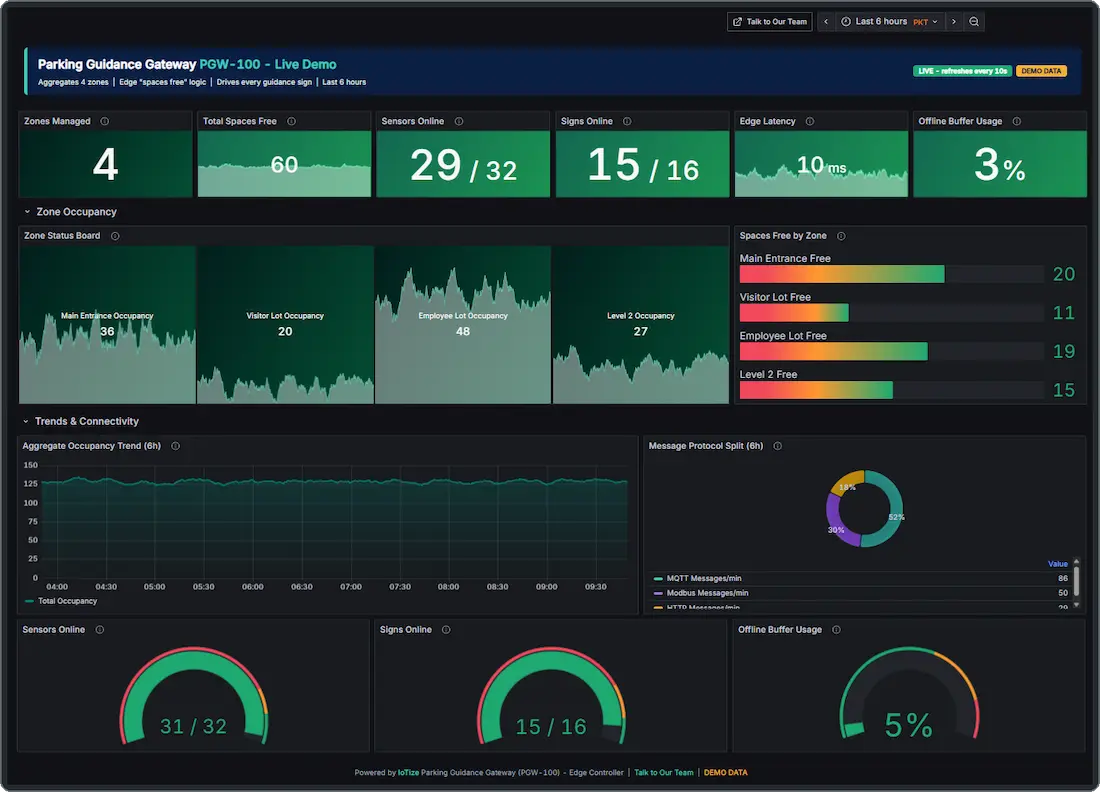The image size is (1100, 792).
Task: Open info icon for Edge Latency panel
Action: [x=810, y=121]
